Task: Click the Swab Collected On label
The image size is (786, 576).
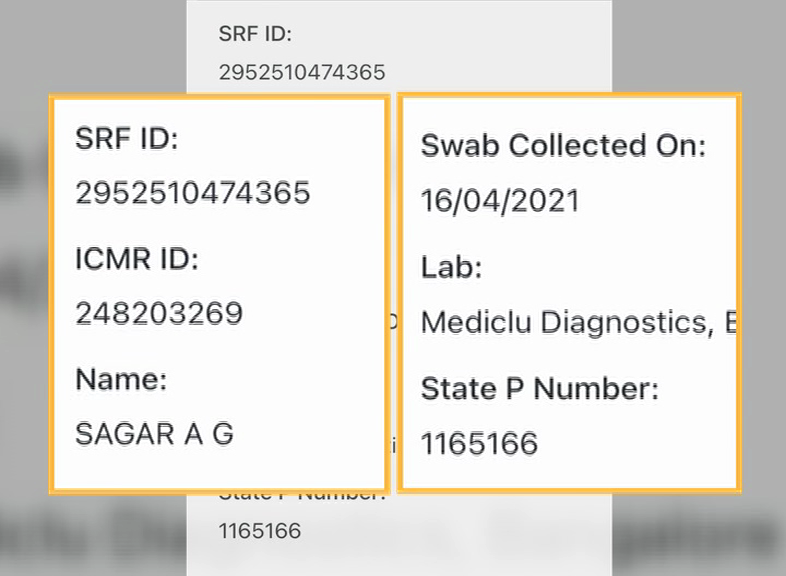Action: pos(563,146)
